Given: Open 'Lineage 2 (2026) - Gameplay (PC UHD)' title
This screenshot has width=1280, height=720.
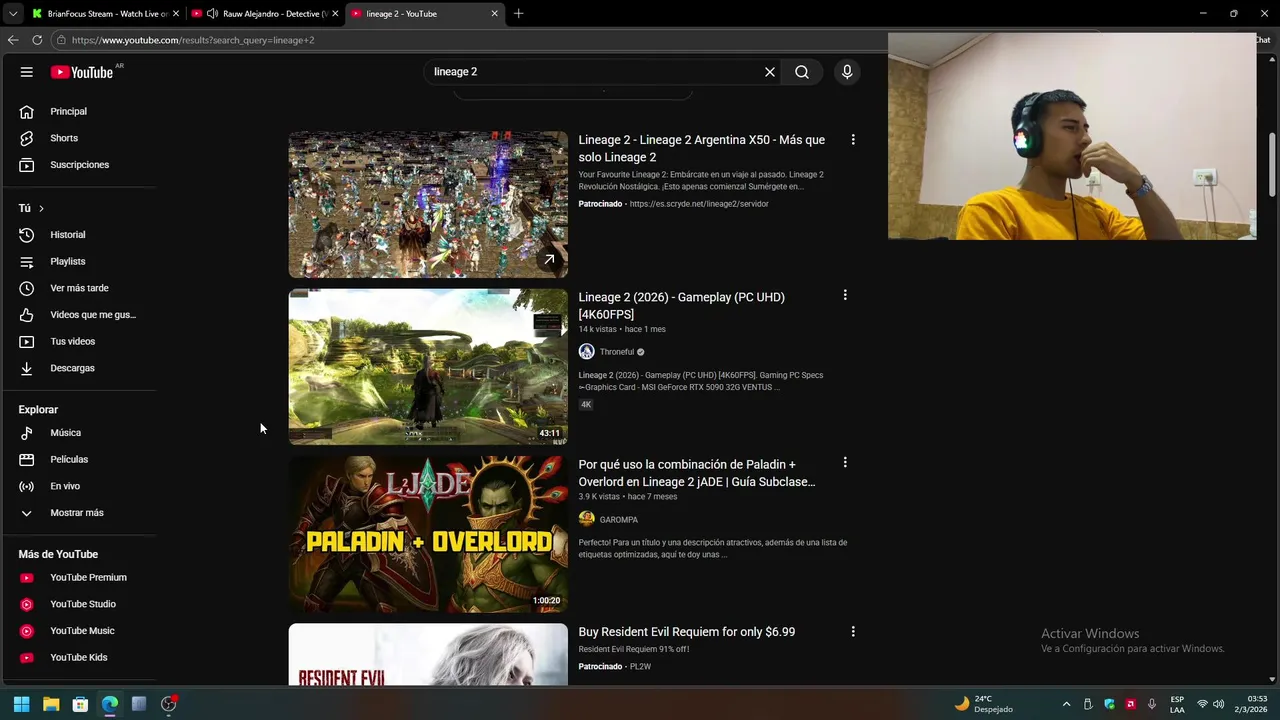Looking at the screenshot, I should 681,306.
